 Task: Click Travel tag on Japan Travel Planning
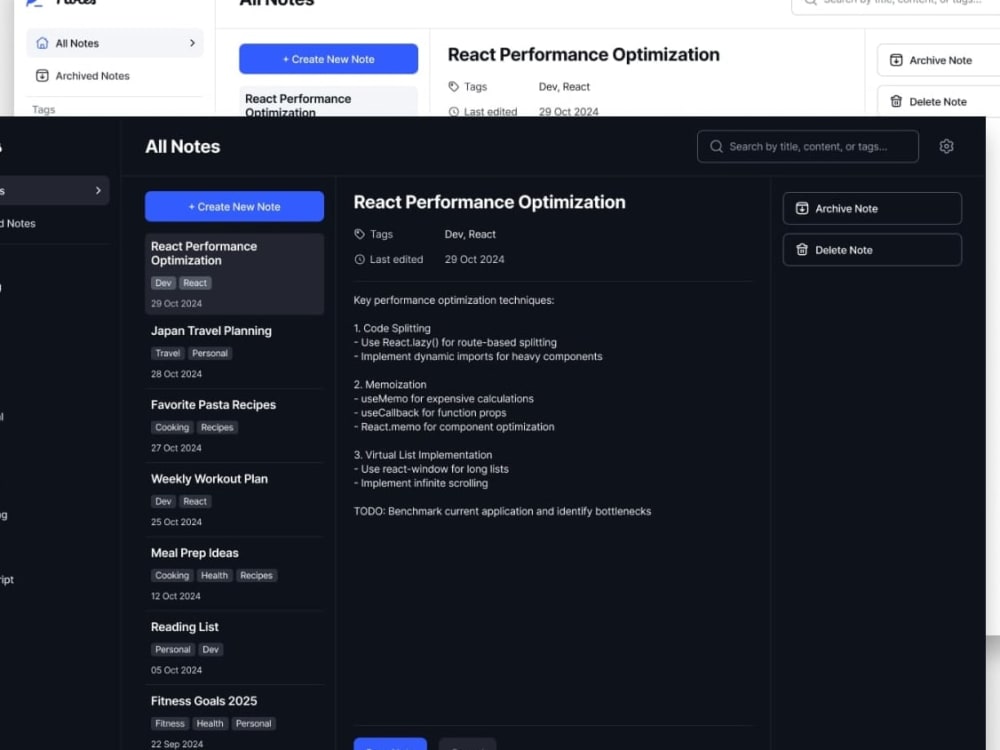pos(168,353)
